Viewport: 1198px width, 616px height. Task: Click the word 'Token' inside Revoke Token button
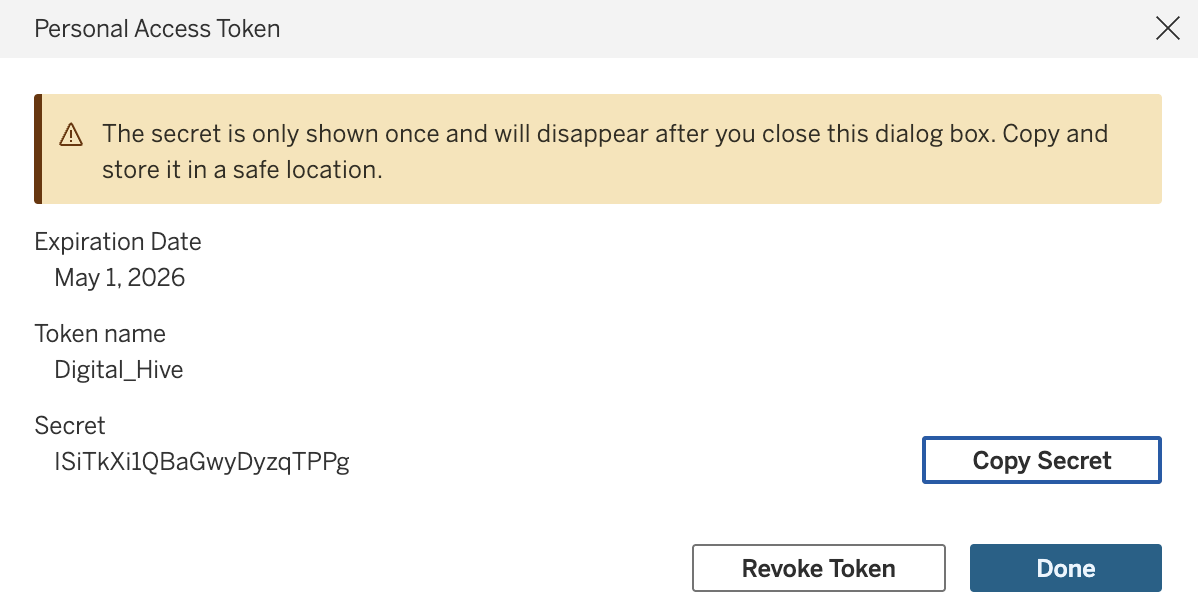tap(862, 568)
